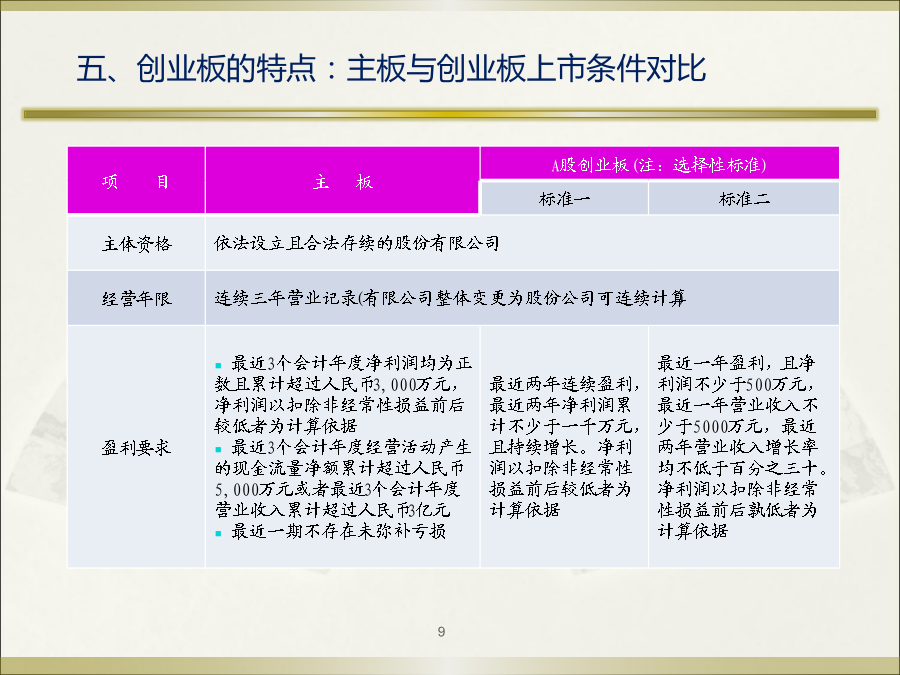Select the slide title about 创业板的特点
Image resolution: width=900 pixels, height=675 pixels.
pos(391,69)
